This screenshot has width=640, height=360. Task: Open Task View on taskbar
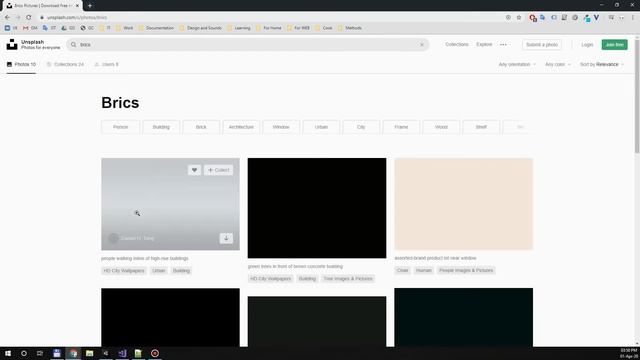coord(40,353)
